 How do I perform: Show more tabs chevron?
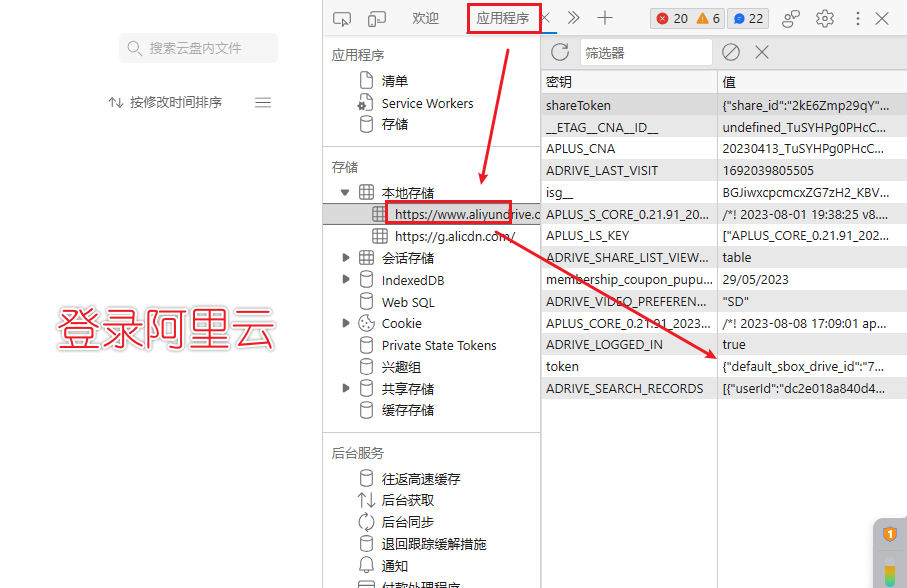[x=573, y=18]
